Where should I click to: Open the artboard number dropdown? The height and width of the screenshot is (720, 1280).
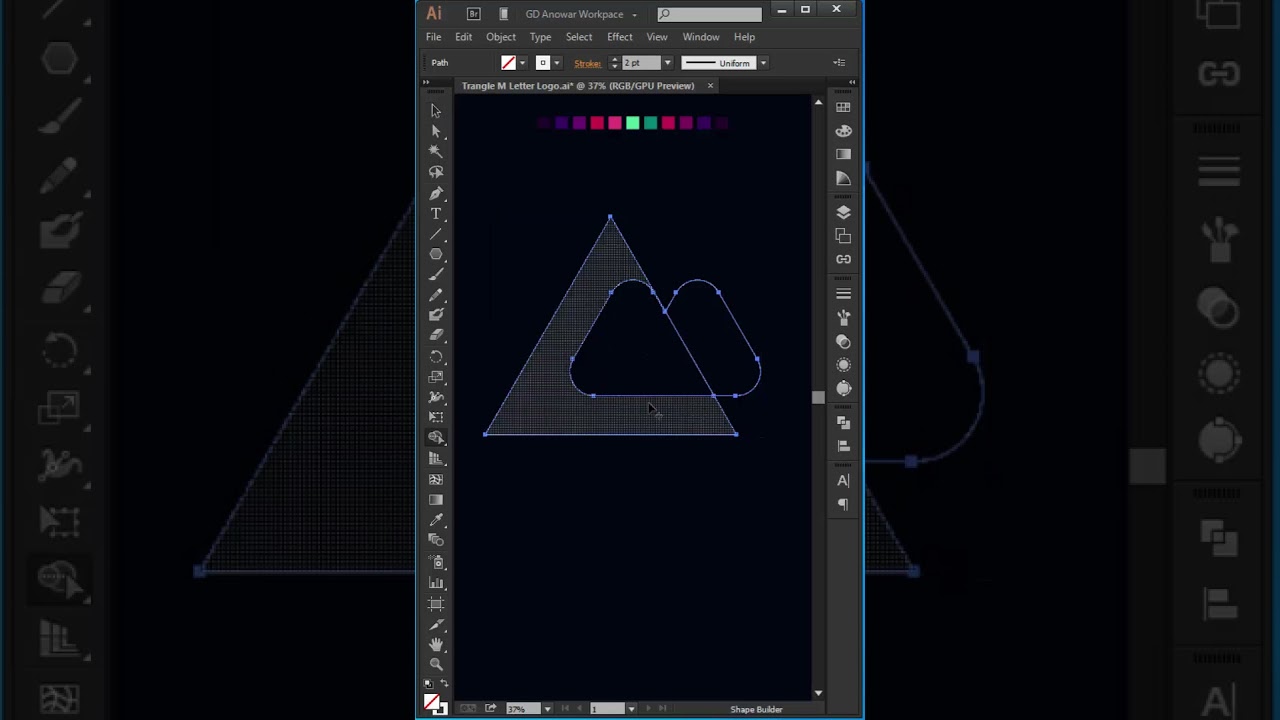[631, 709]
